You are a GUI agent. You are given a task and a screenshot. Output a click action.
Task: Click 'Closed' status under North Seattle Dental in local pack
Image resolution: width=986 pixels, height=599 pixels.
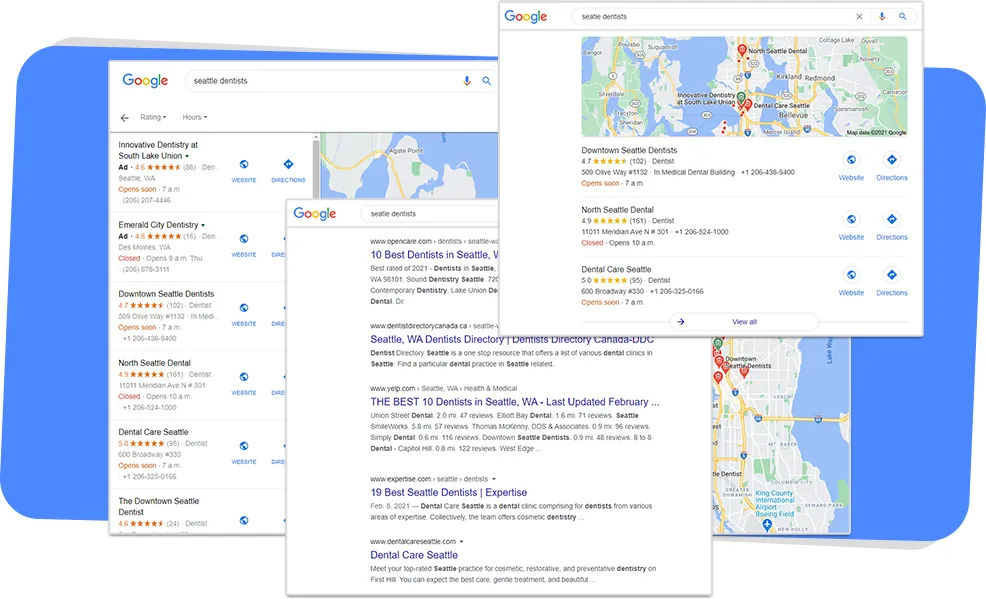tap(592, 243)
